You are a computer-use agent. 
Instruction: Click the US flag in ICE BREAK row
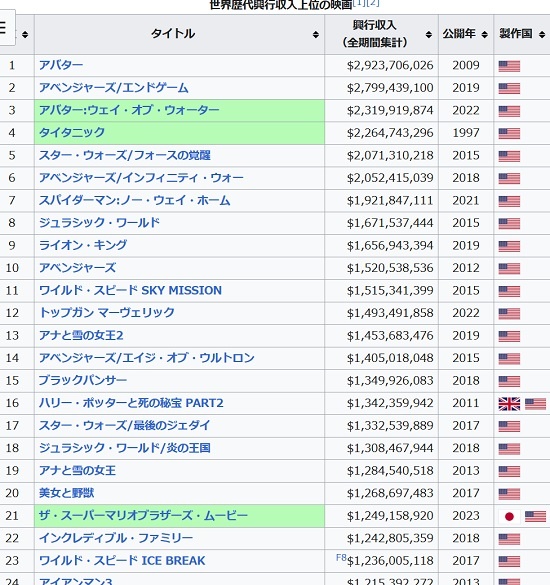point(509,561)
